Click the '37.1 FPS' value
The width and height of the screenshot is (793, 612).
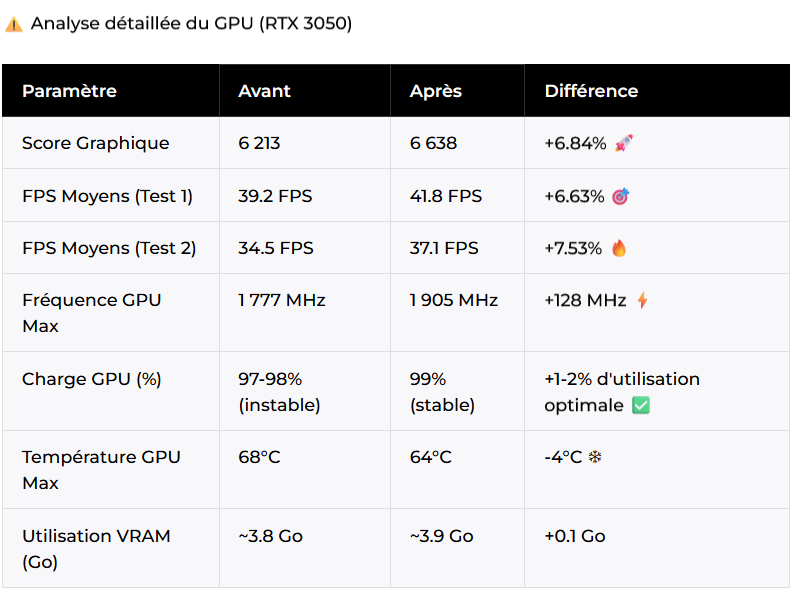pyautogui.click(x=444, y=248)
